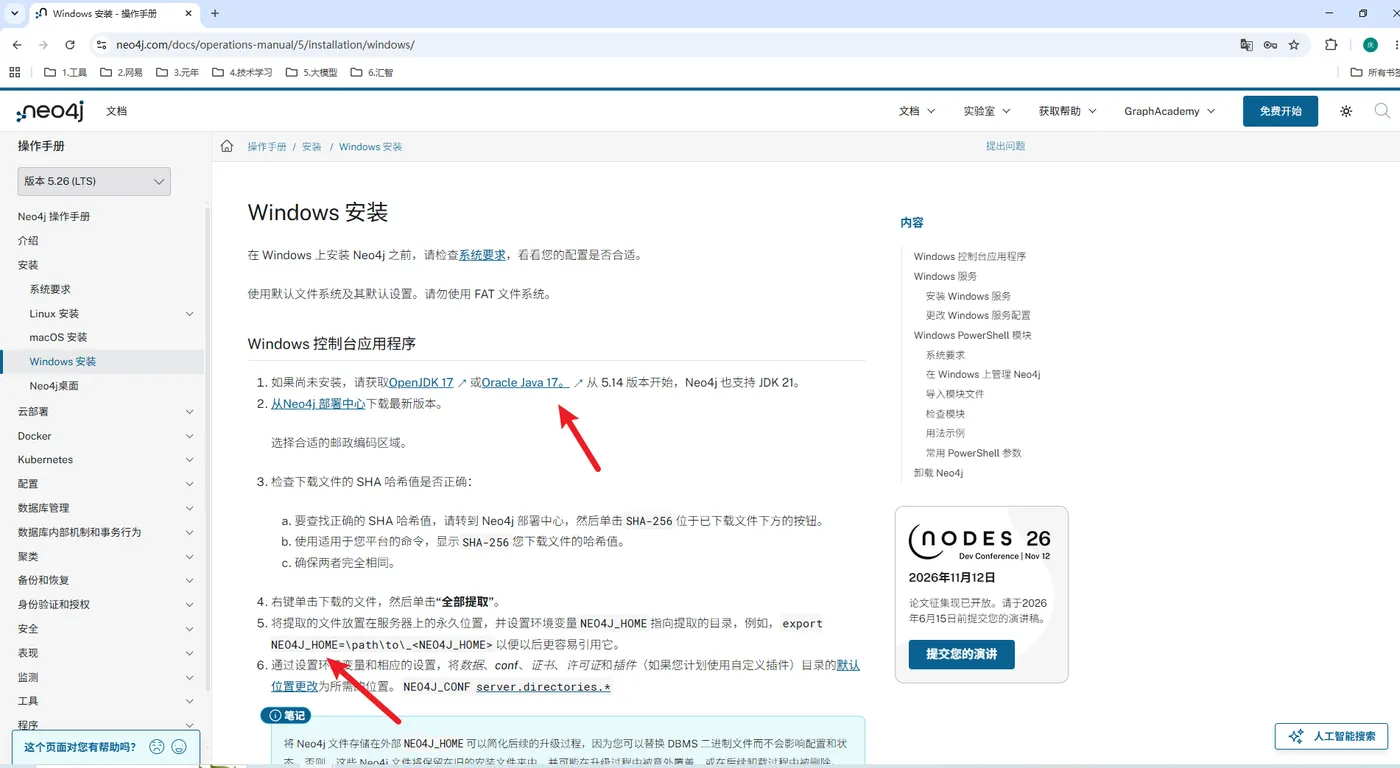Click the 提出问题 link
This screenshot has height=768, width=1400.
click(1005, 146)
